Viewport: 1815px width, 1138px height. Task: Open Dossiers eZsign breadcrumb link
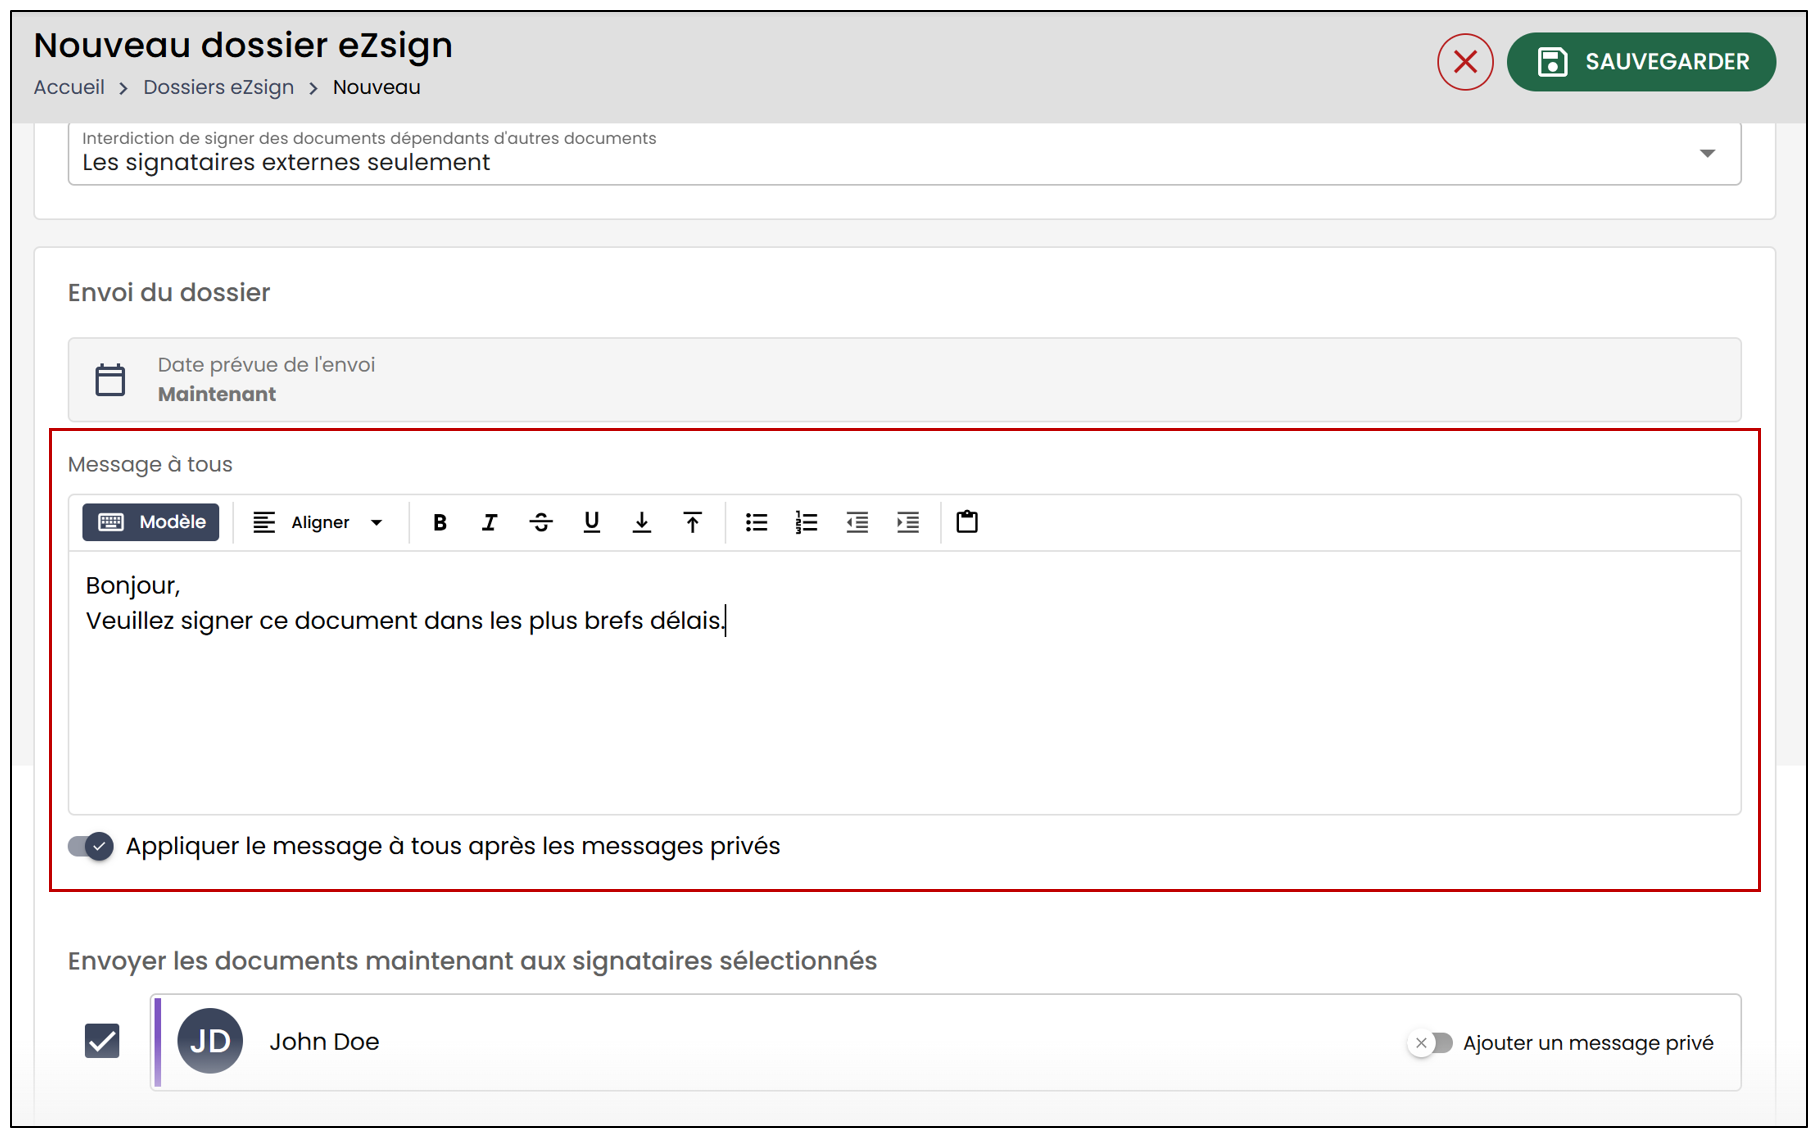click(218, 87)
